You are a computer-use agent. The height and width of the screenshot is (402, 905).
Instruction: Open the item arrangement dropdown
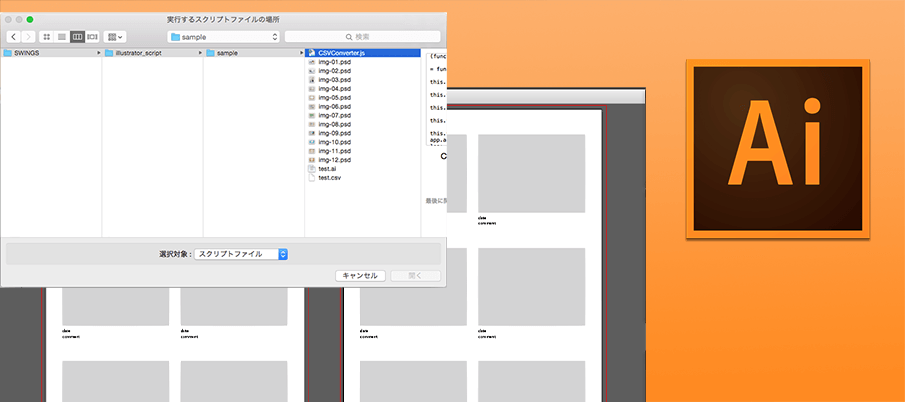tap(115, 37)
